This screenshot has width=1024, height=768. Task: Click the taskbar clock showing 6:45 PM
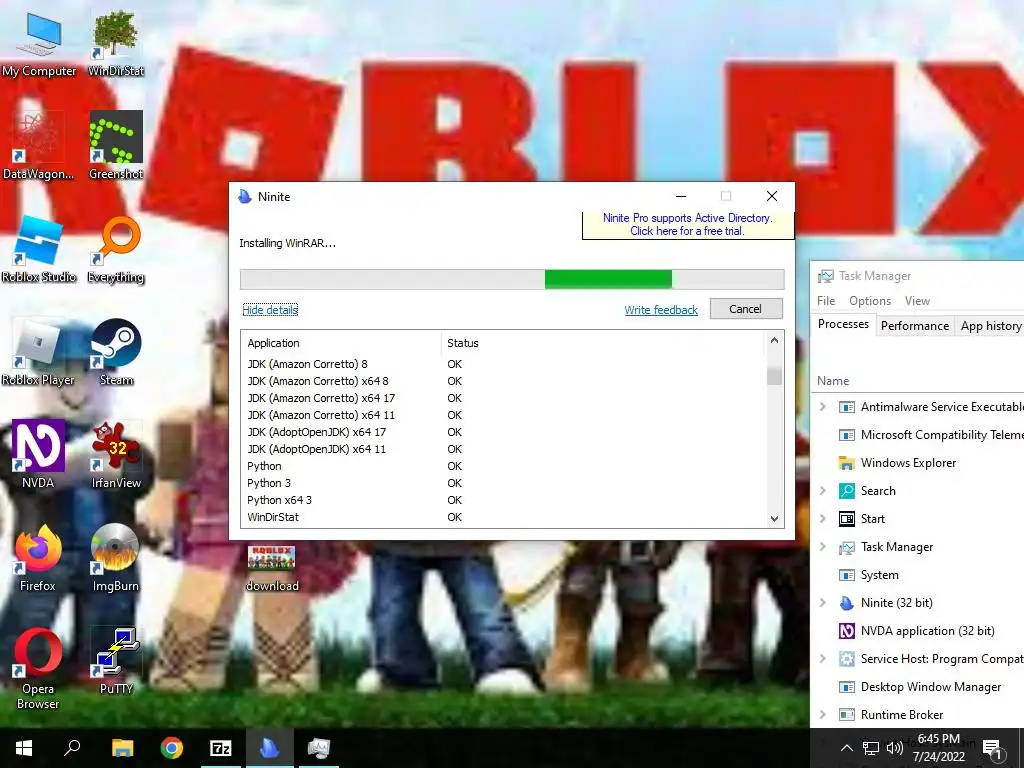938,748
